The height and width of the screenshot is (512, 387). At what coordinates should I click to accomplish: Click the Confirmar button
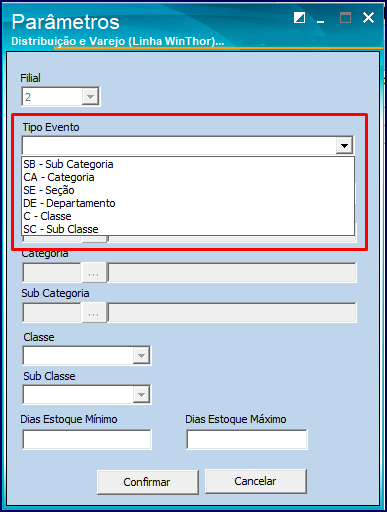tap(147, 482)
